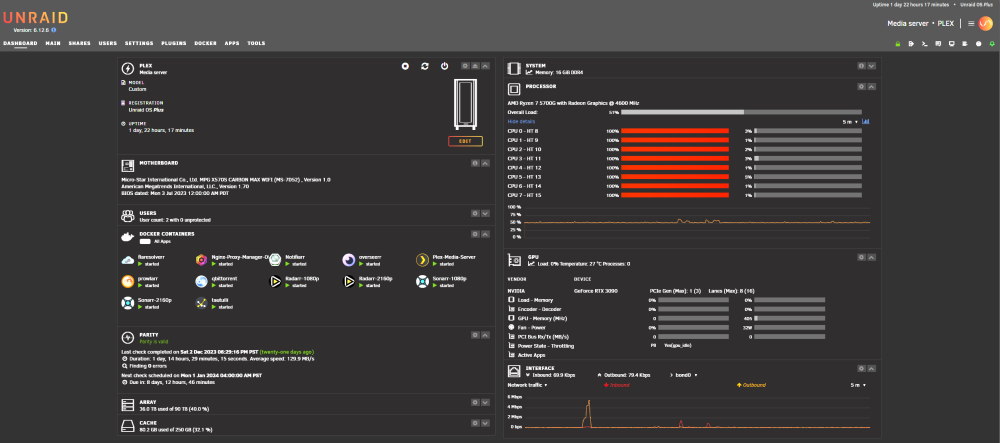Screen dimensions: 1000x443
Task: Open the processor 5 m timeframe dropdown
Action: tap(850, 122)
